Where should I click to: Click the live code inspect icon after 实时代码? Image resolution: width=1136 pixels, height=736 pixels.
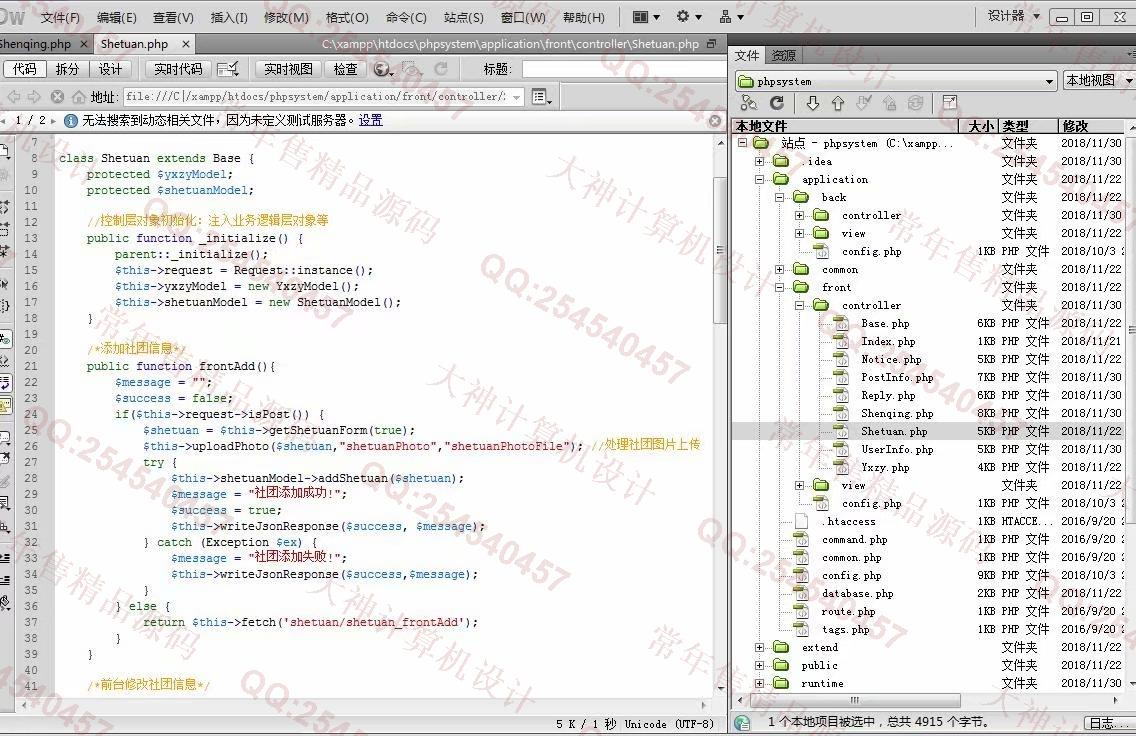tap(227, 69)
